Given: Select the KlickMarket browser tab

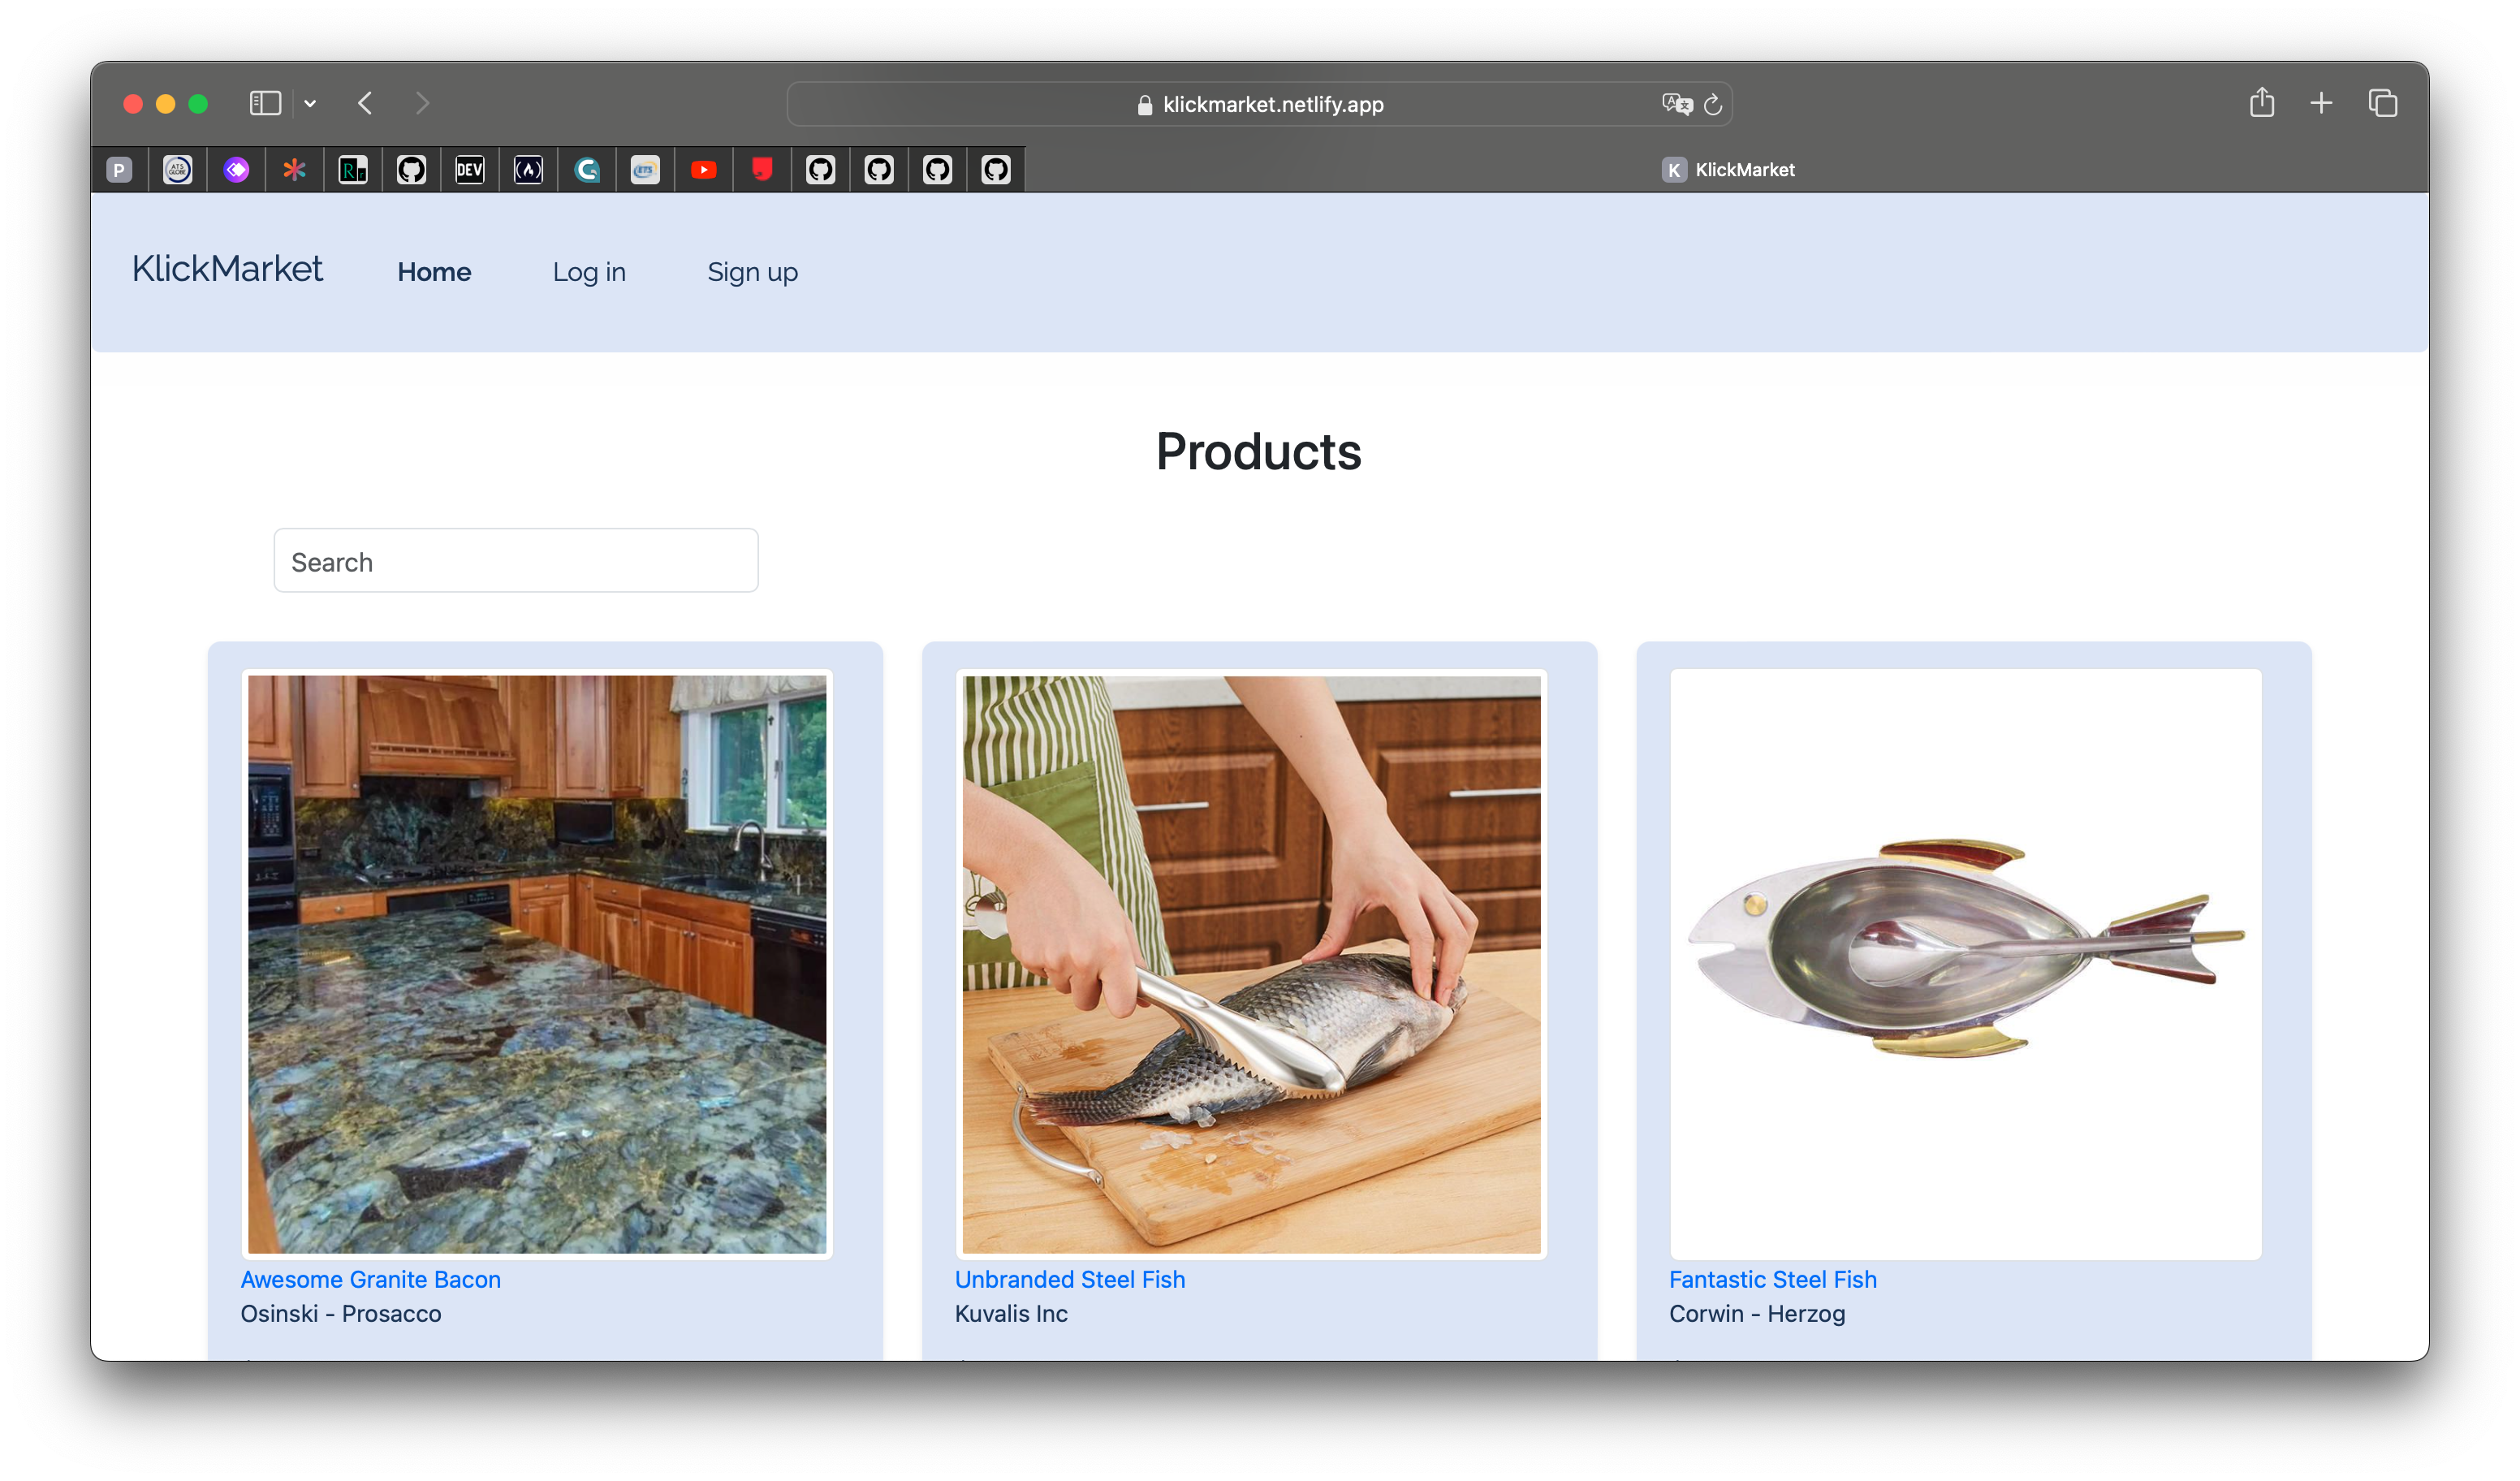Looking at the screenshot, I should (1727, 170).
